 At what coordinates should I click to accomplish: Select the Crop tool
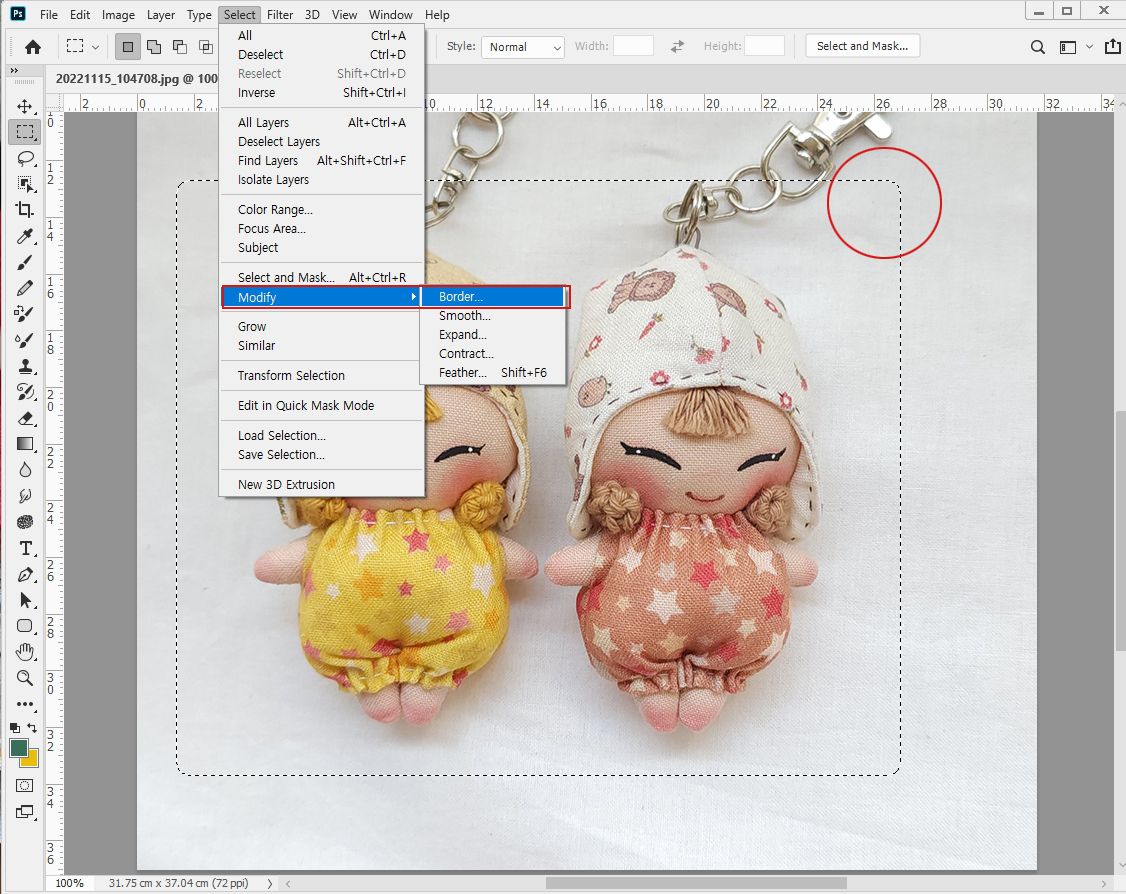tap(25, 210)
